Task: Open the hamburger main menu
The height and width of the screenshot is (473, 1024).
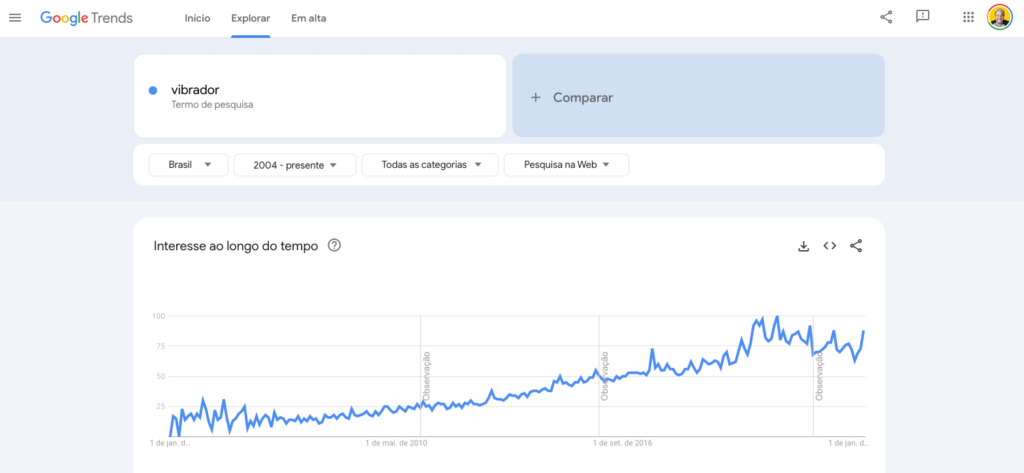Action: 15,18
